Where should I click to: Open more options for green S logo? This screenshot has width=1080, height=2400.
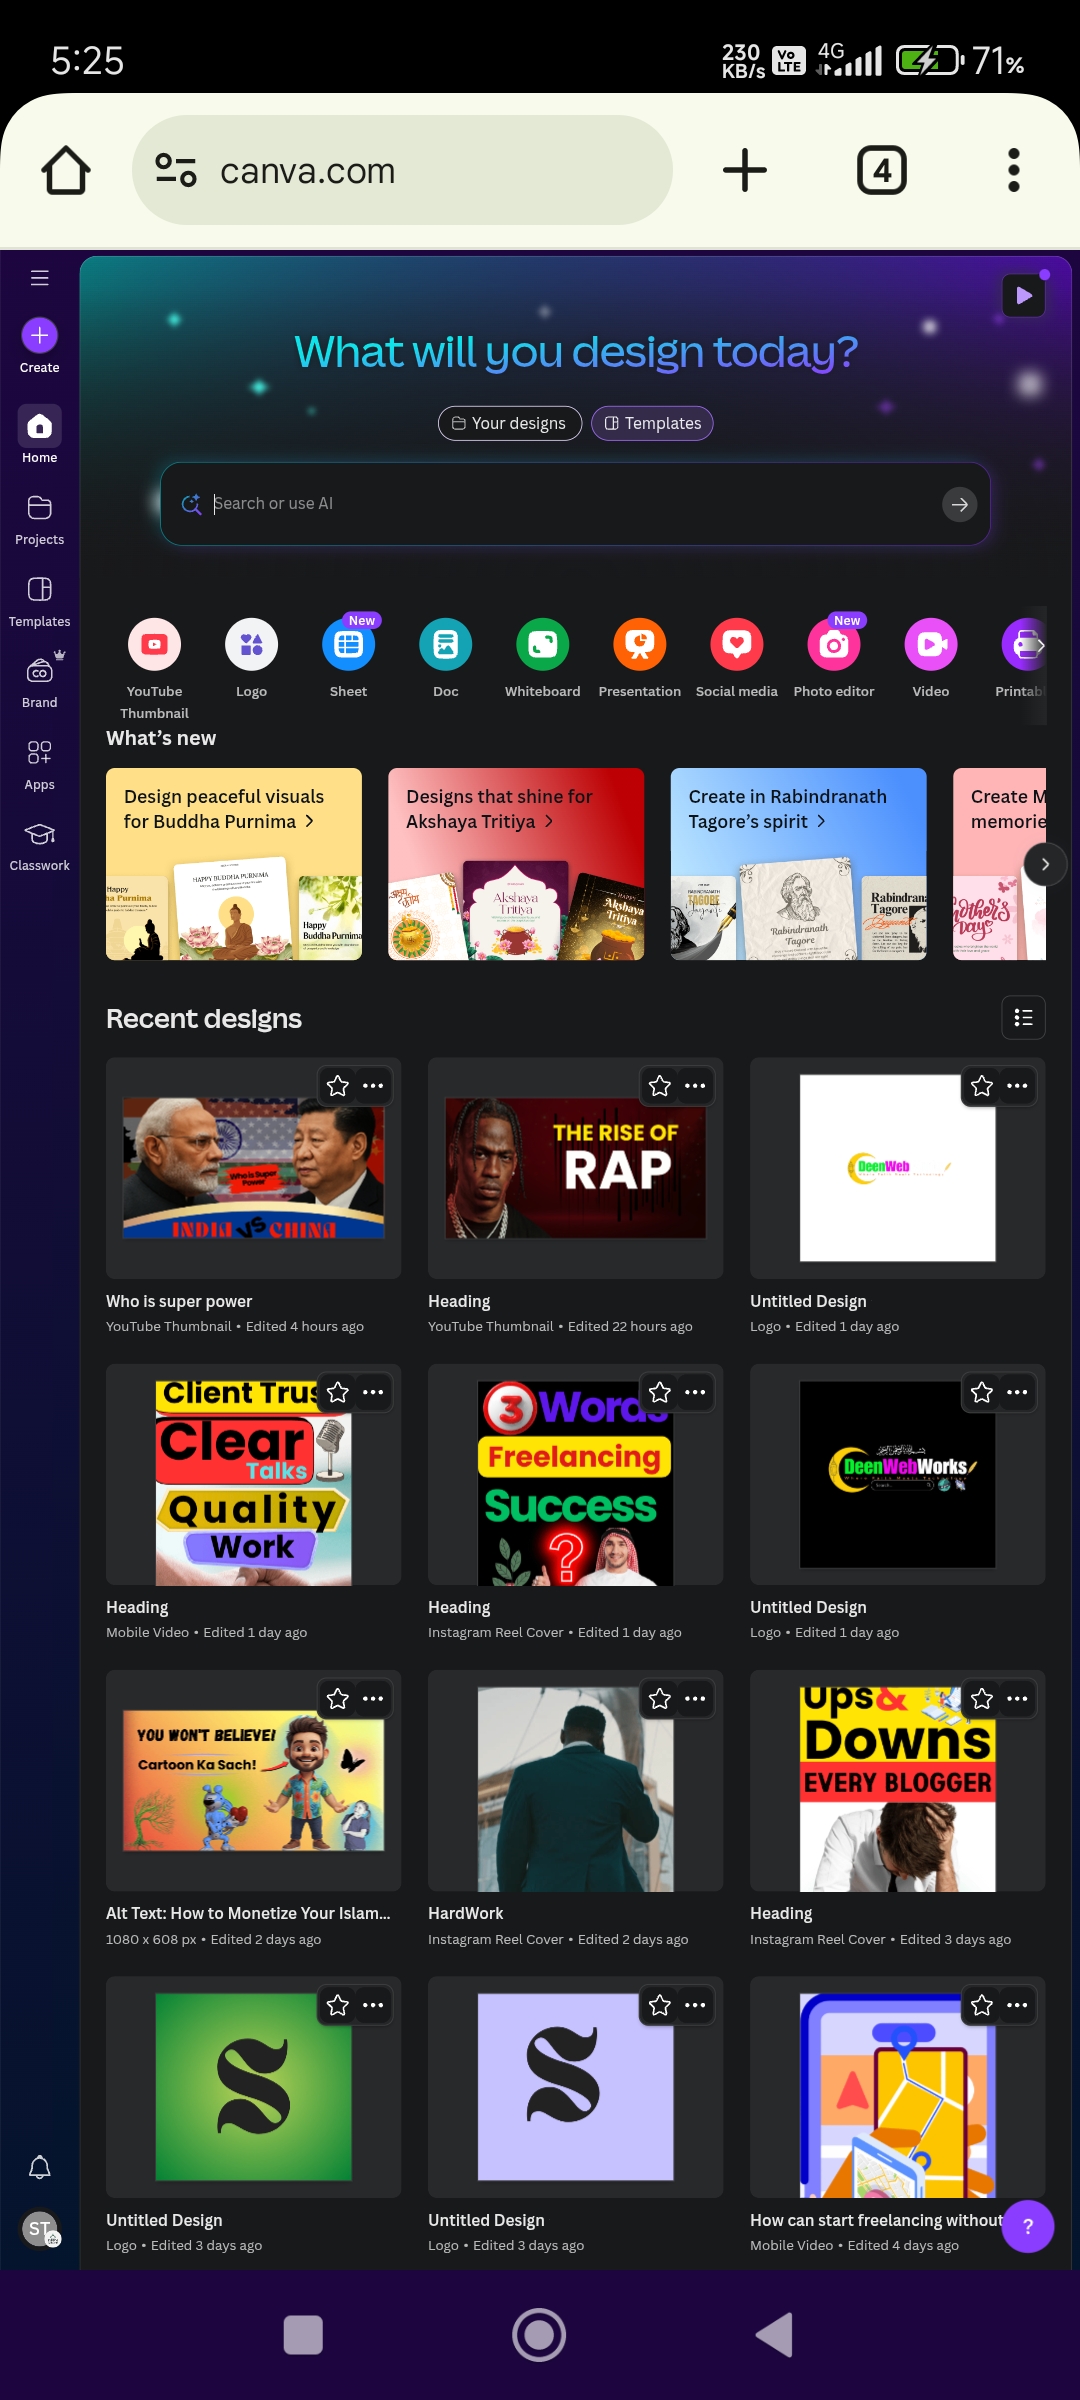[x=373, y=2005]
